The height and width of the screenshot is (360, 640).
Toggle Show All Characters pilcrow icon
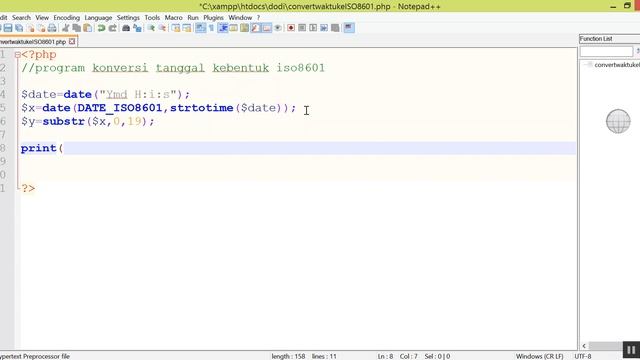211,28
